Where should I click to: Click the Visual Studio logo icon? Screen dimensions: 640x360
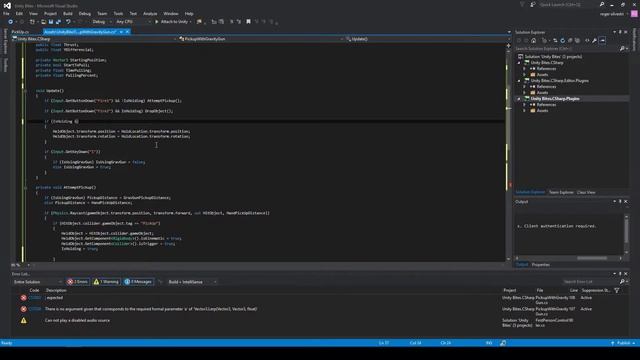tap(7, 5)
